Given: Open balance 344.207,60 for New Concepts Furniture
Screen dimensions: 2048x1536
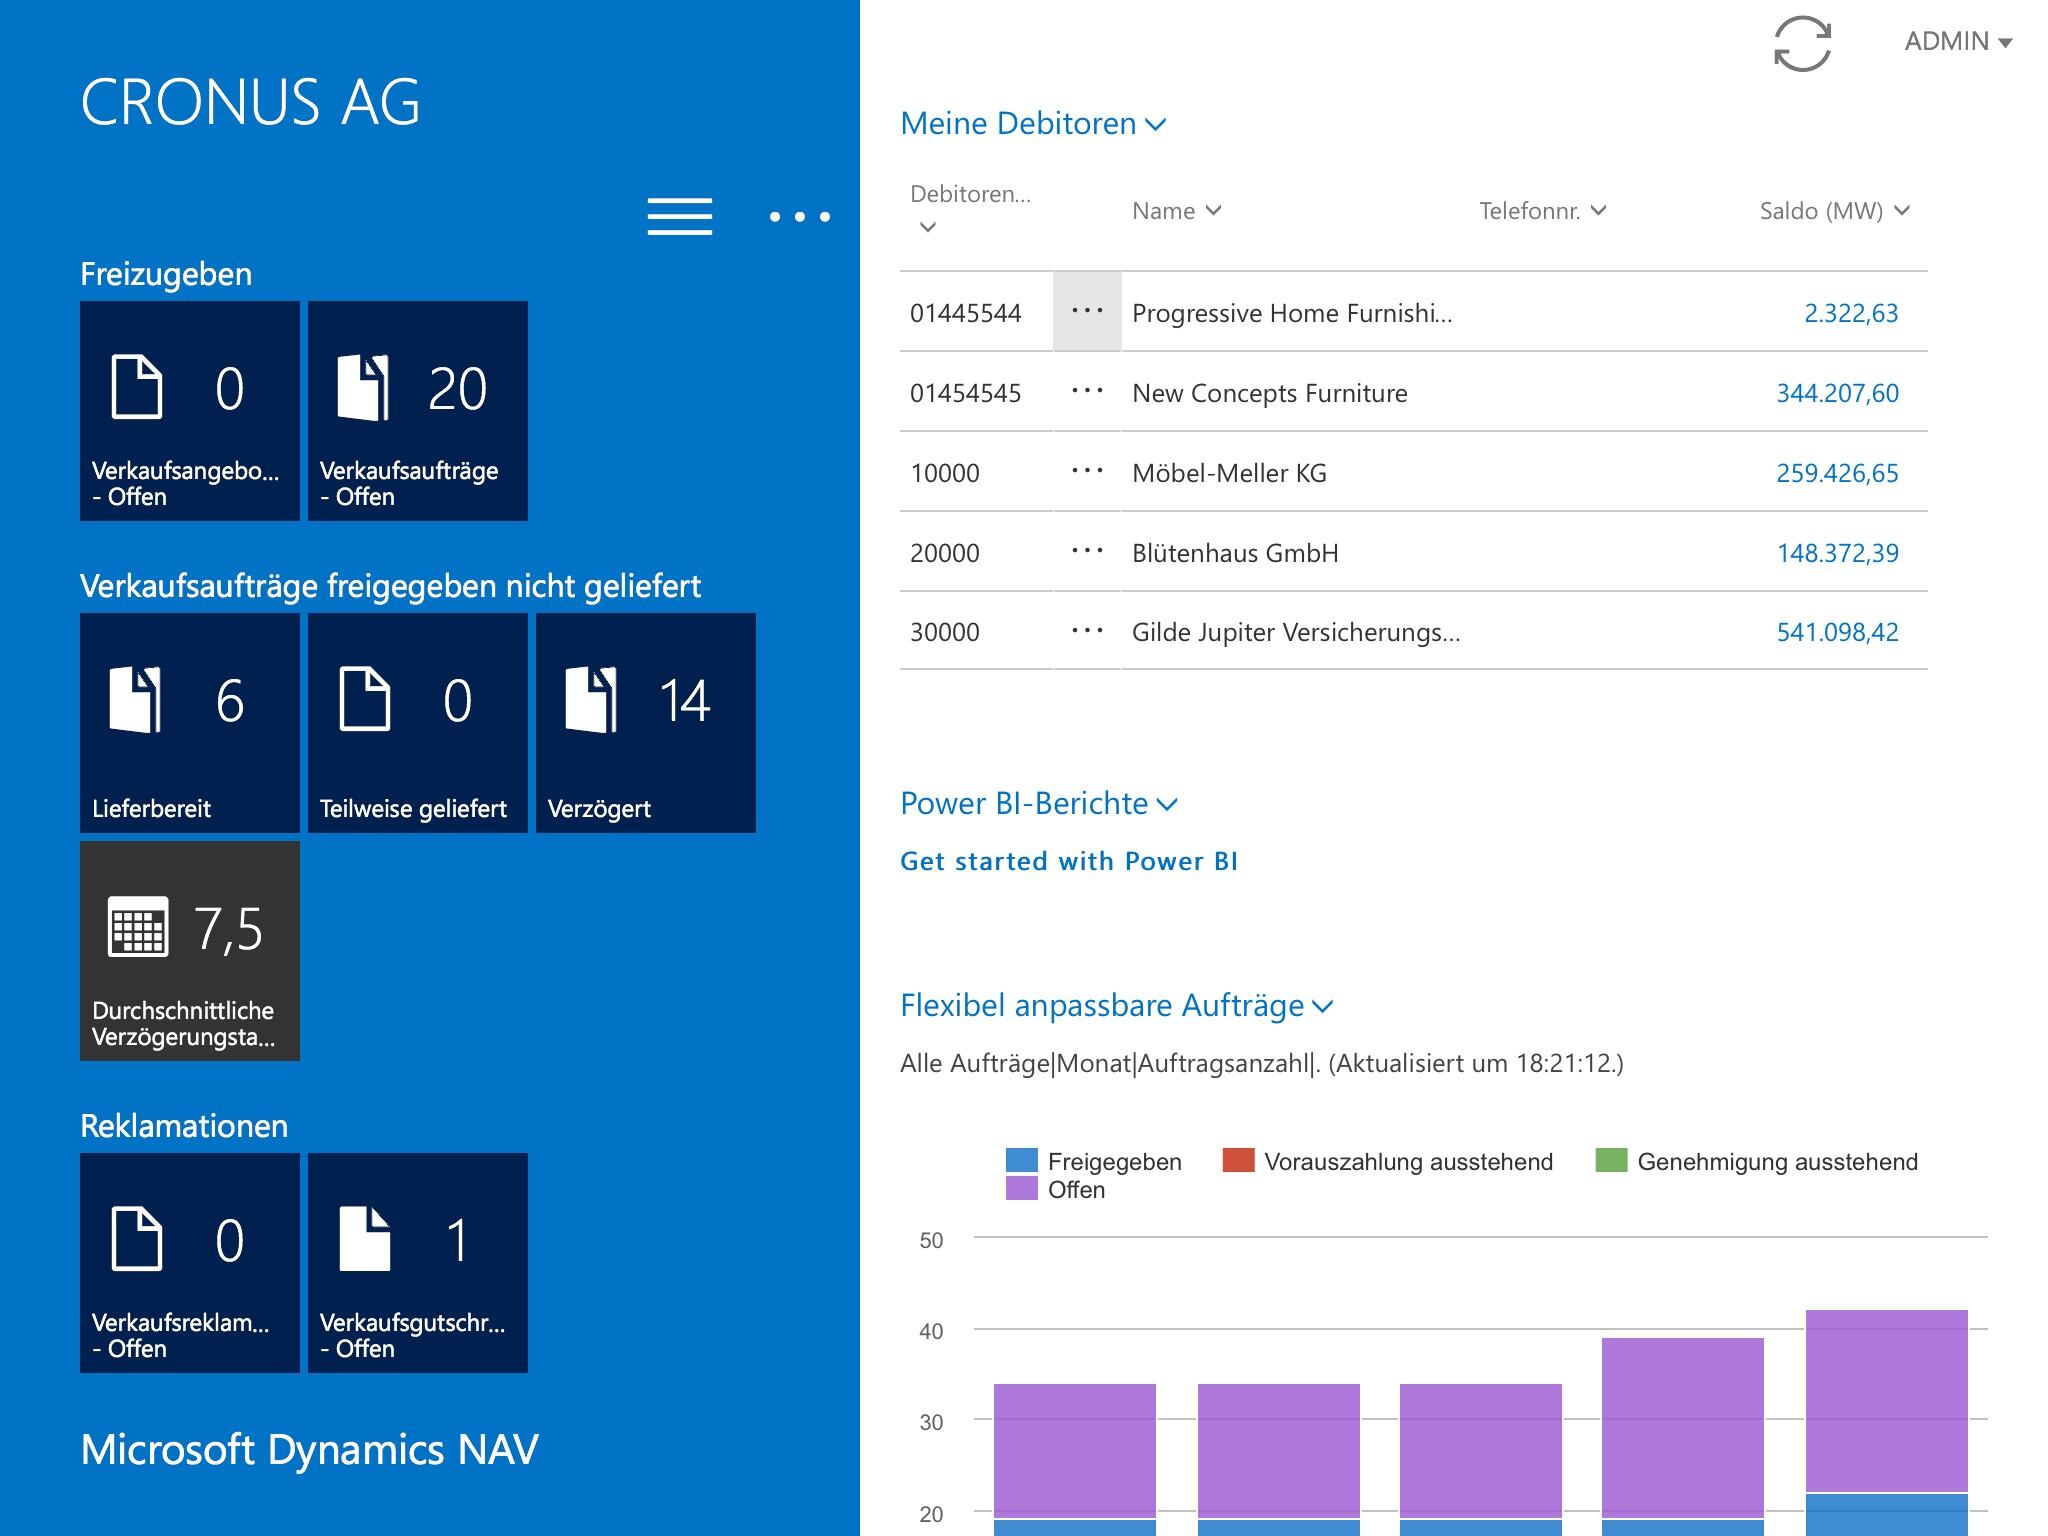Looking at the screenshot, I should pyautogui.click(x=1837, y=393).
